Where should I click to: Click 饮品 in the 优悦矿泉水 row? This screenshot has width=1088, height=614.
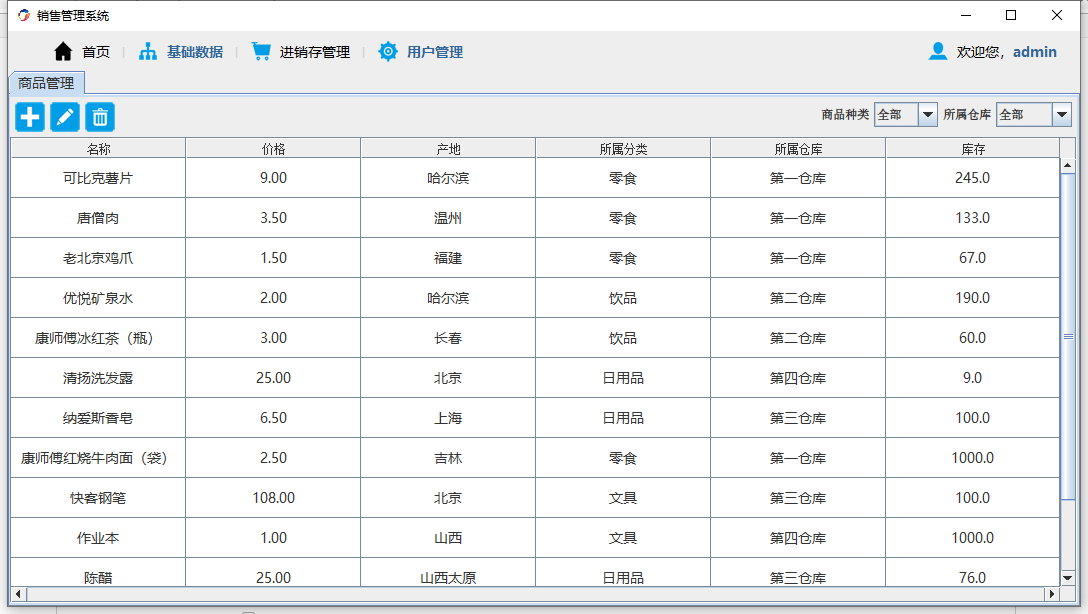[x=623, y=298]
